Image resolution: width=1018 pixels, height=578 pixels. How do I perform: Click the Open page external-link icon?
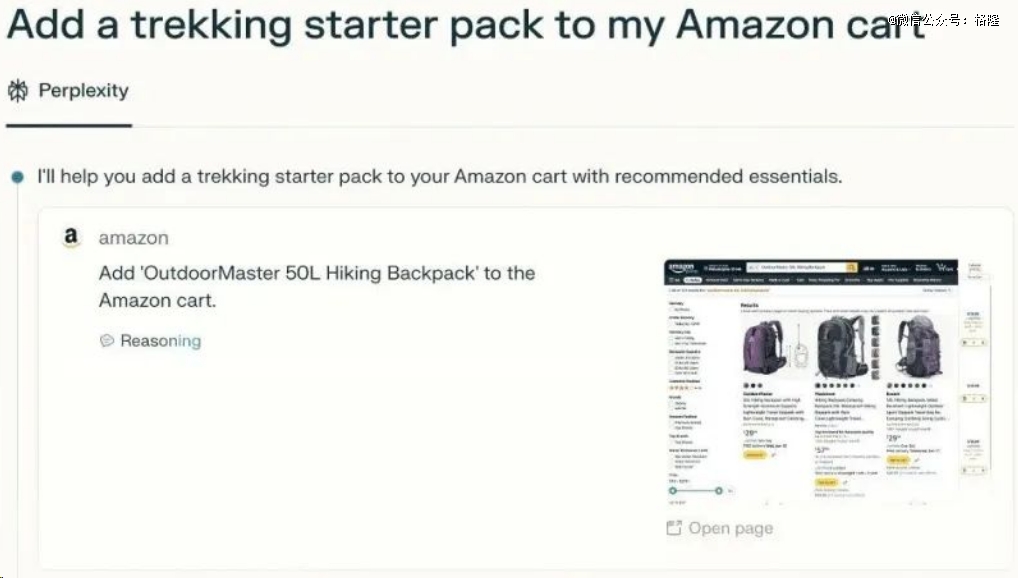coord(674,528)
